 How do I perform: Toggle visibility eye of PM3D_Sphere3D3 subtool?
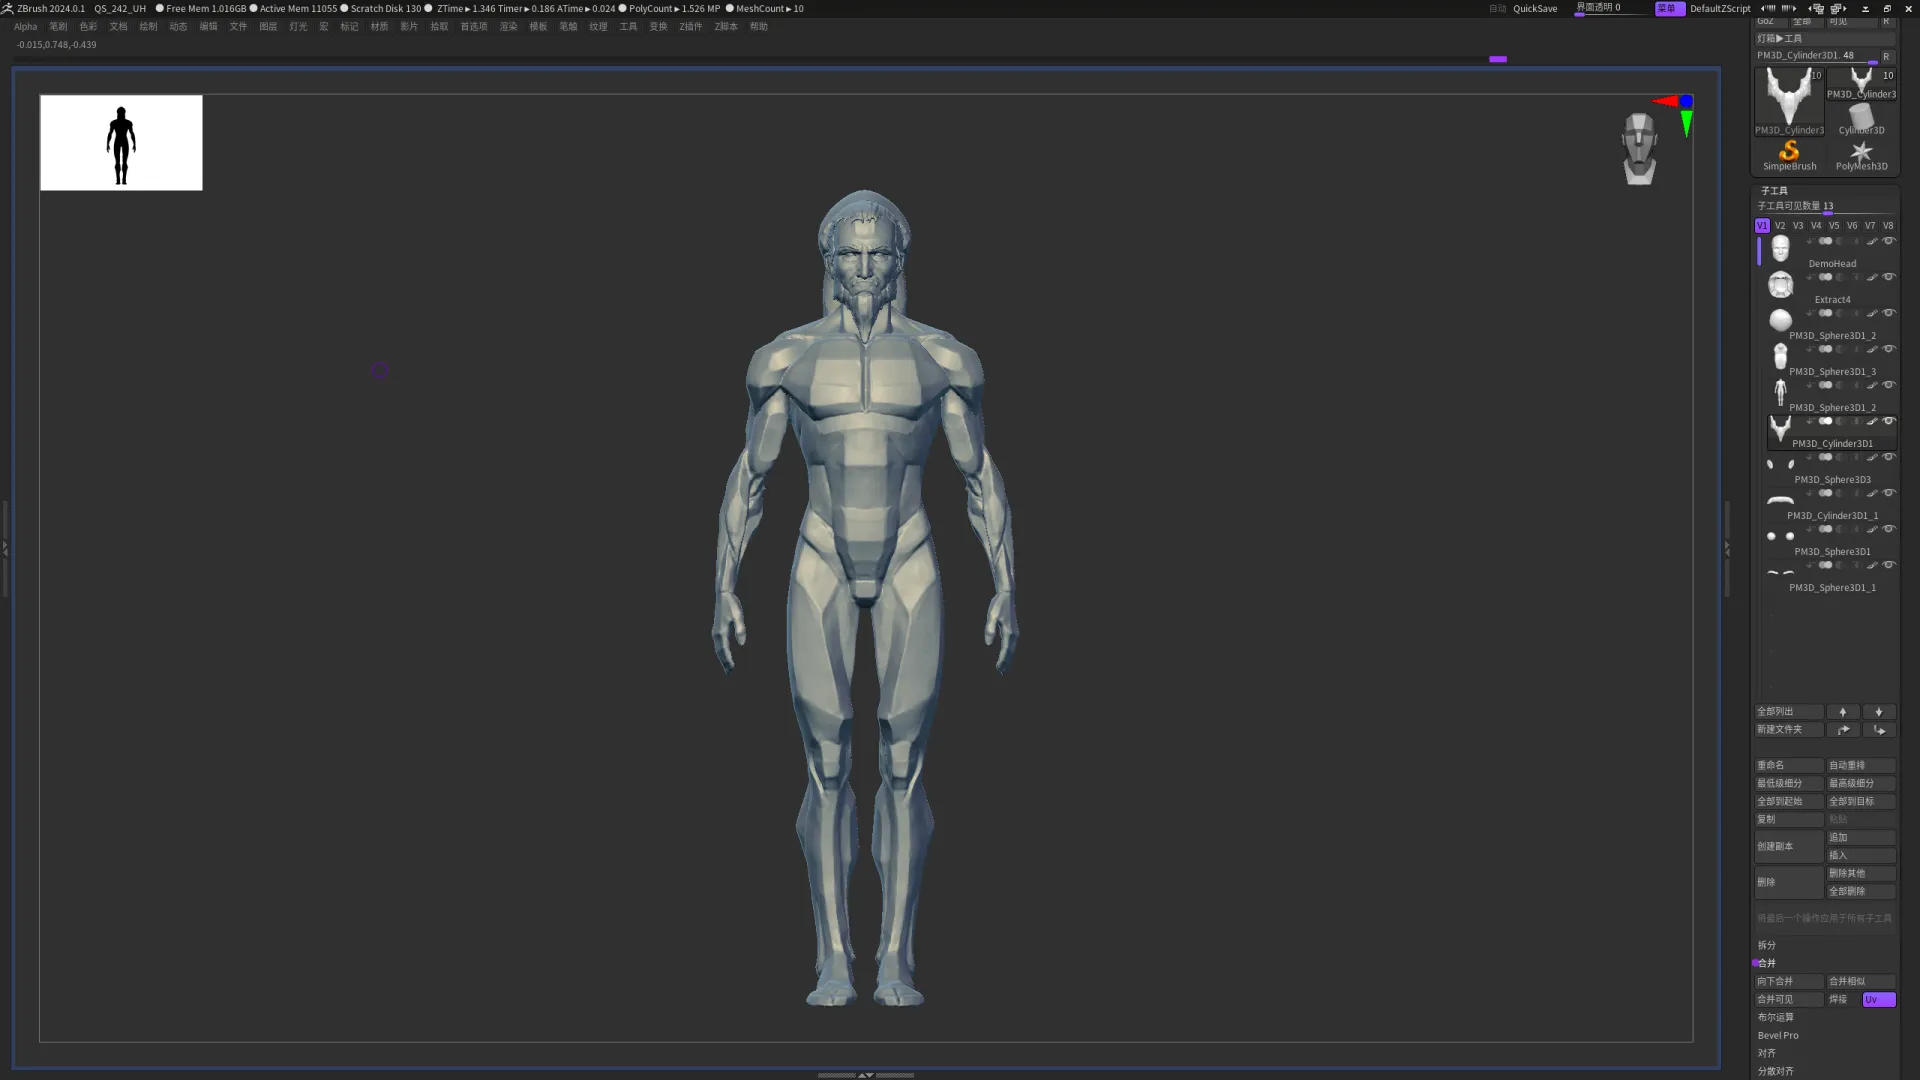point(1889,457)
